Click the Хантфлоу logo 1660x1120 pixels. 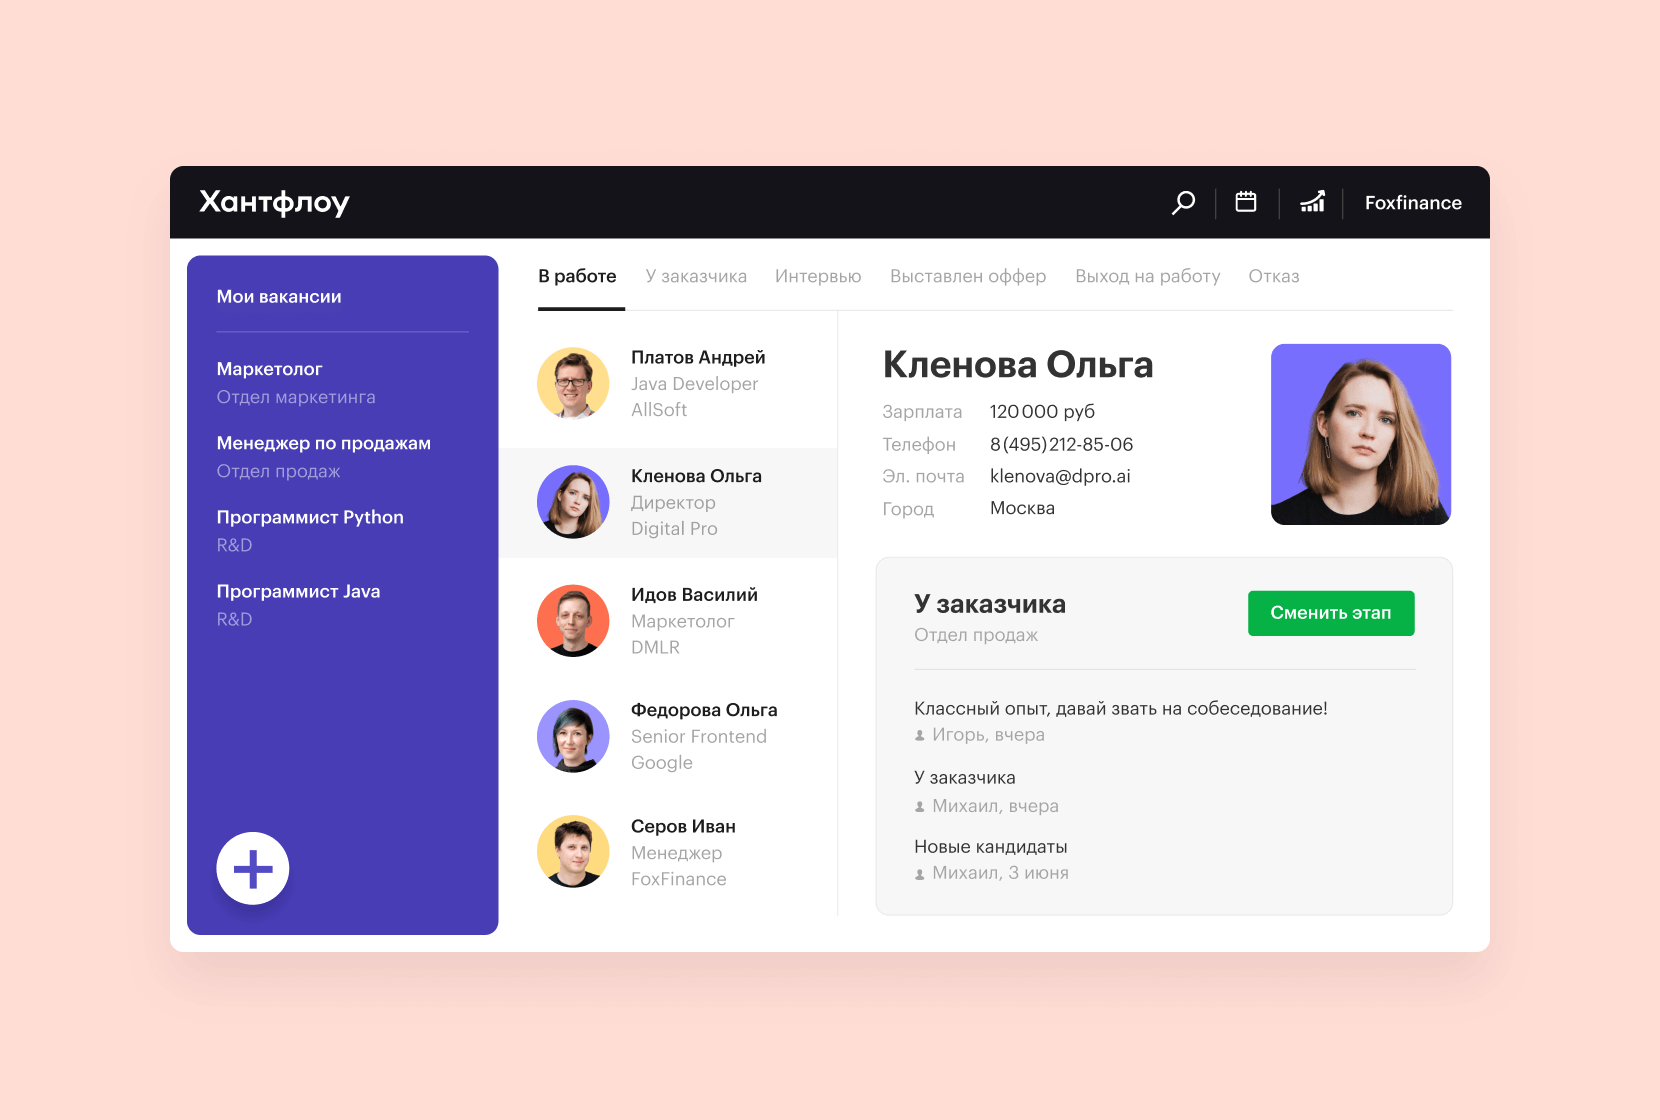click(x=275, y=202)
